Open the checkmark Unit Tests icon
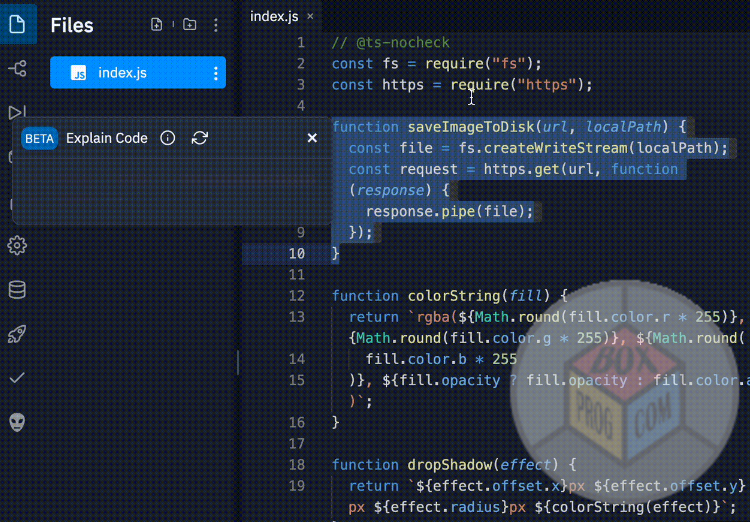The image size is (750, 522). 17,378
